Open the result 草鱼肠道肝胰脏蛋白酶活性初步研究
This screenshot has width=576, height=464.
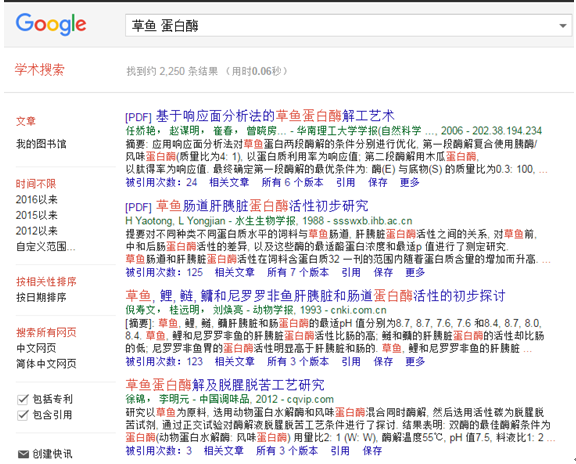(262, 206)
